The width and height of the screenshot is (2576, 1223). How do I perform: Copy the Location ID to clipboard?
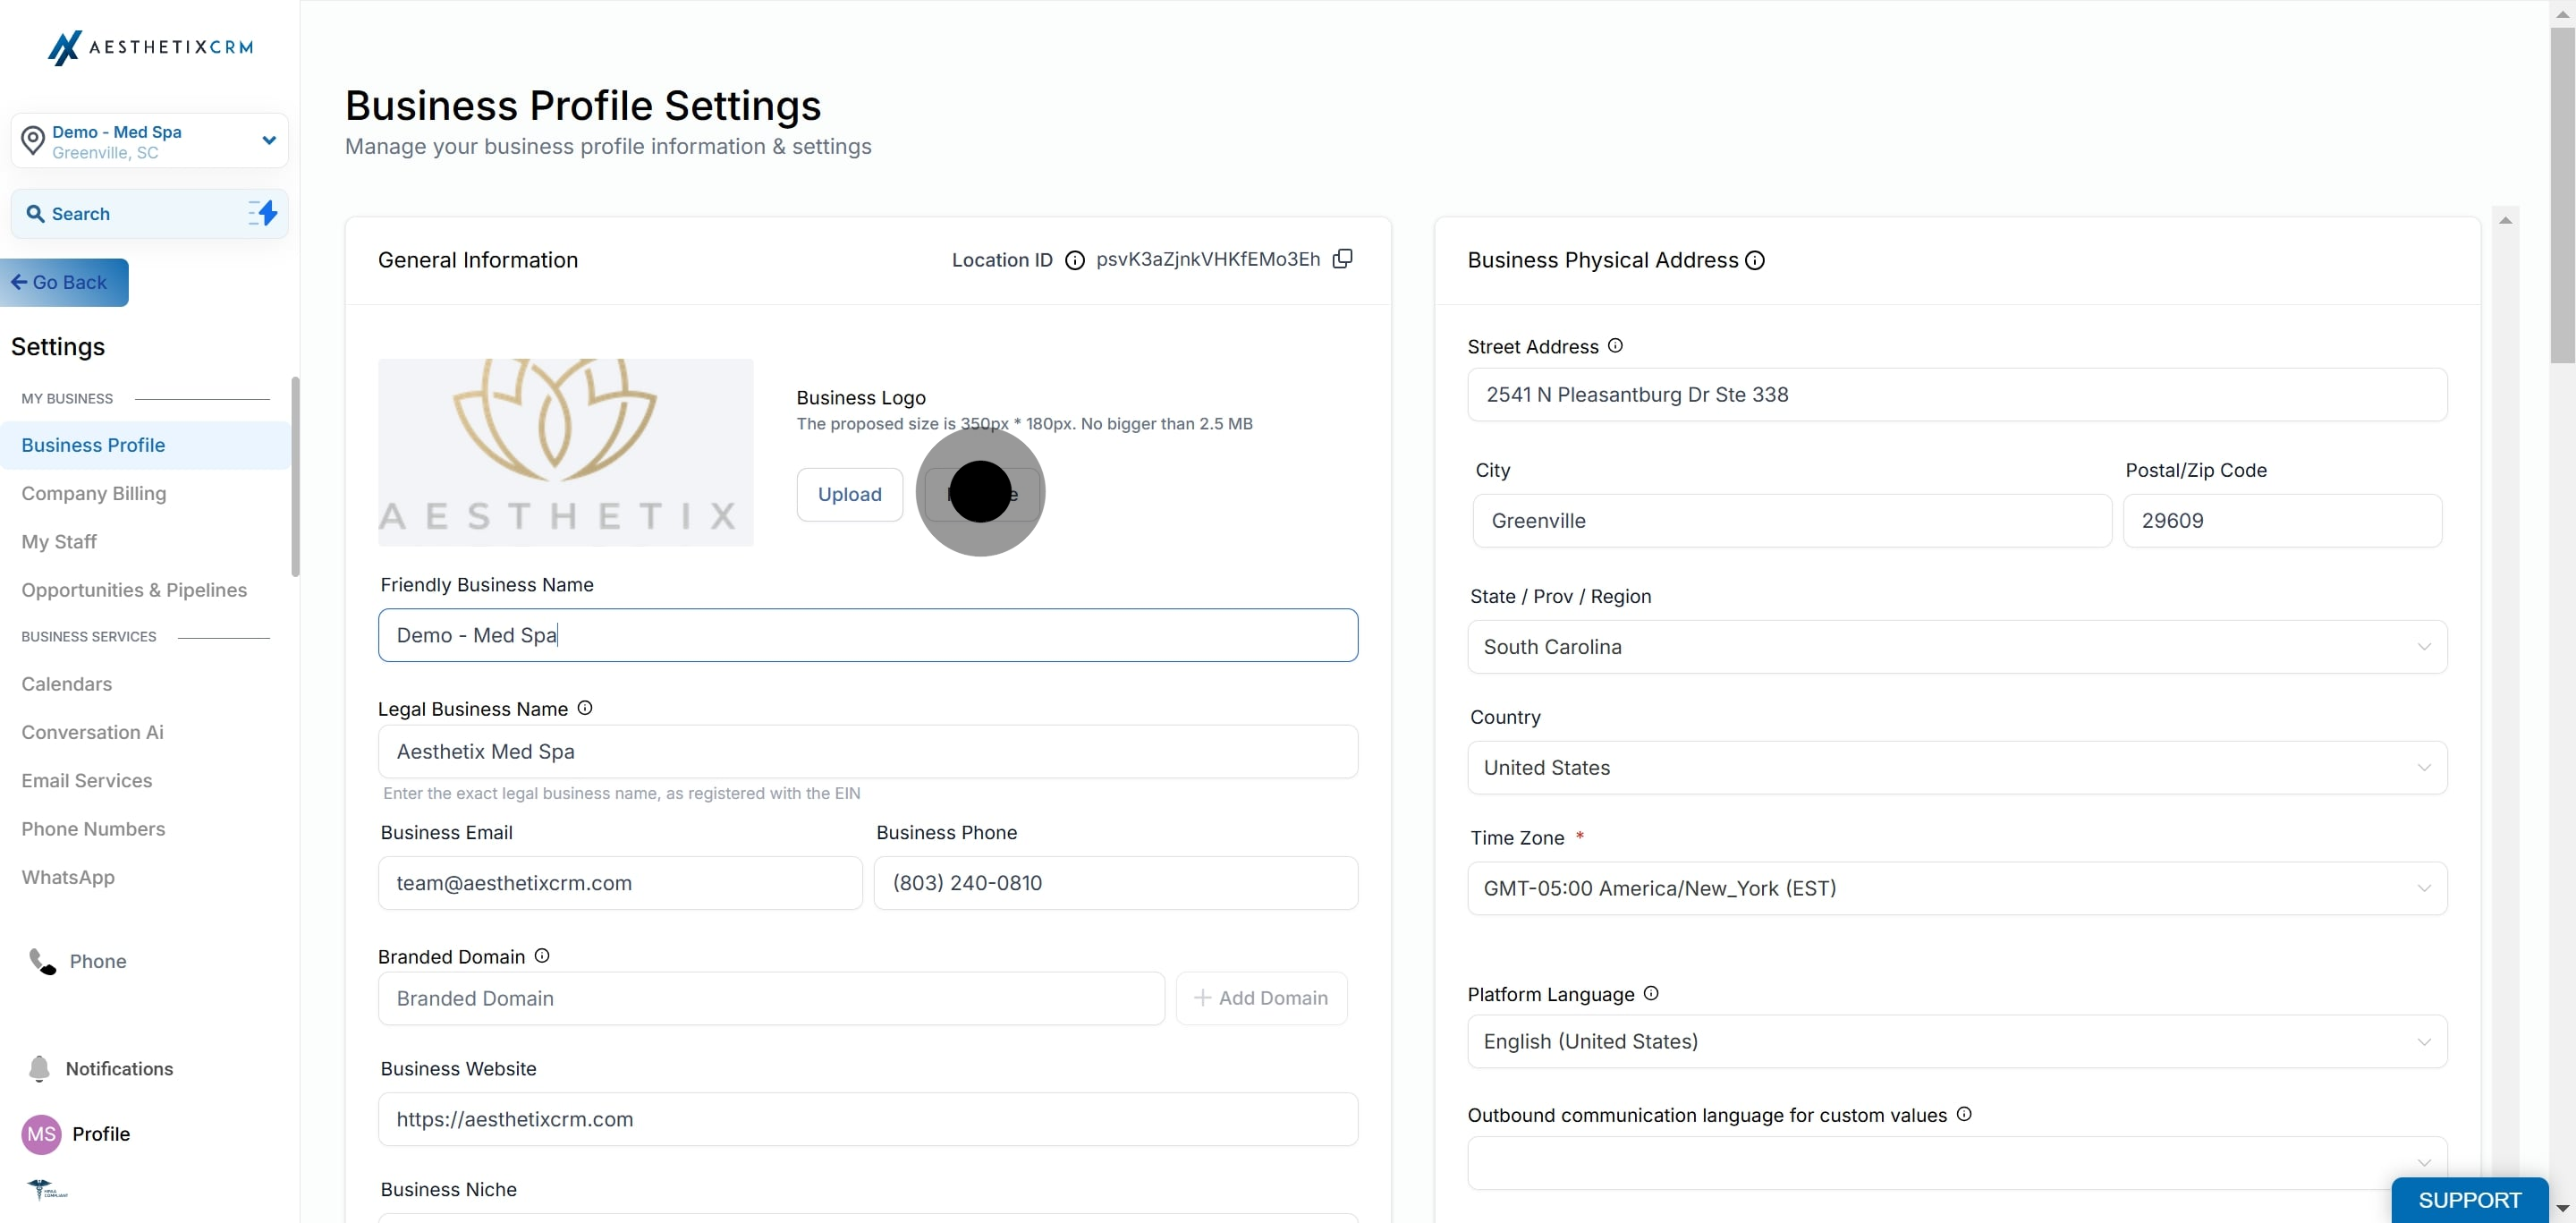coord(1343,259)
